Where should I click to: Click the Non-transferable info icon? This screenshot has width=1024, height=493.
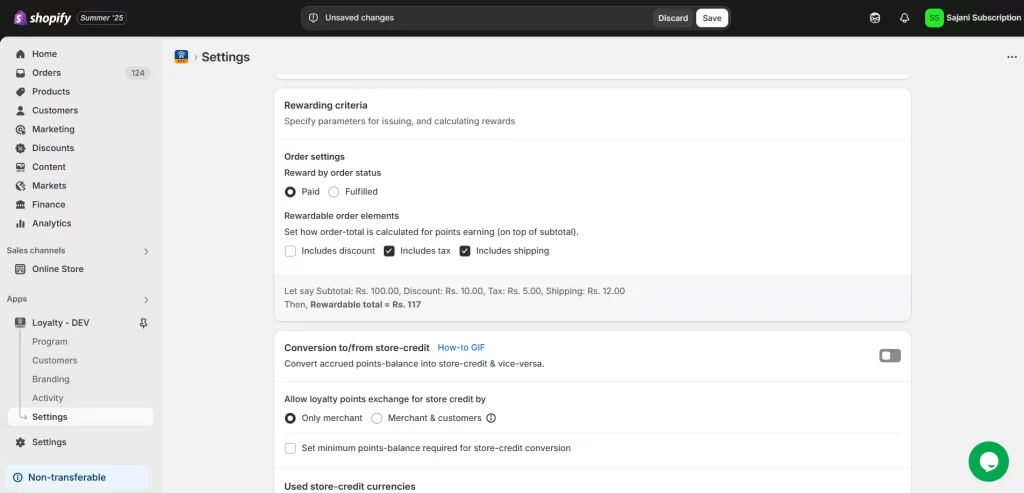pos(18,477)
